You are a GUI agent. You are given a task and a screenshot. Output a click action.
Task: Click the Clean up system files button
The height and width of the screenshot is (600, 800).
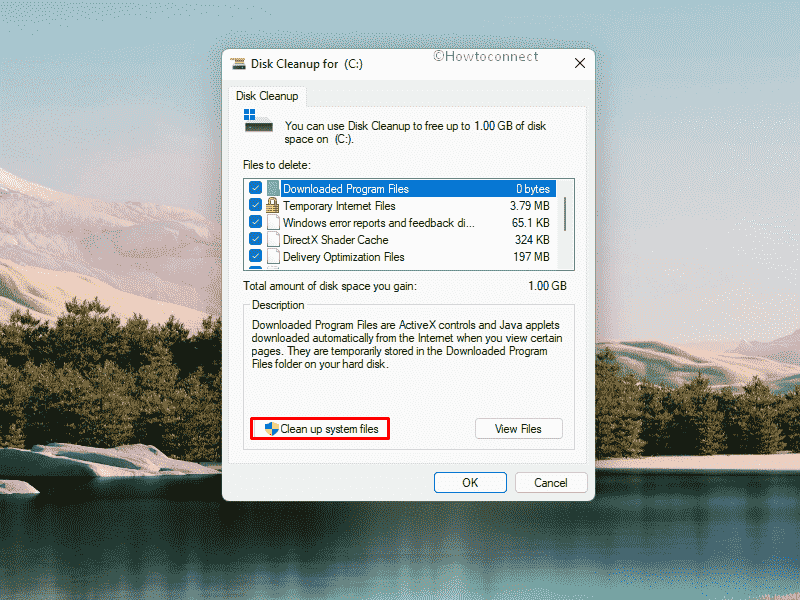(x=320, y=429)
